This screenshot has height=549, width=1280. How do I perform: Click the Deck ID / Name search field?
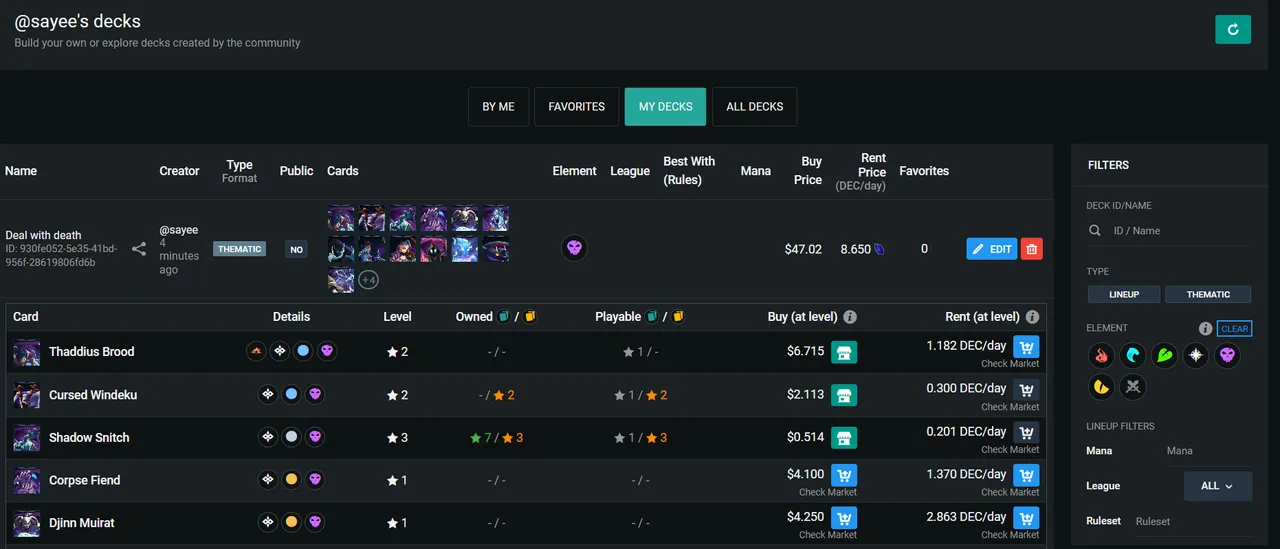point(1175,231)
